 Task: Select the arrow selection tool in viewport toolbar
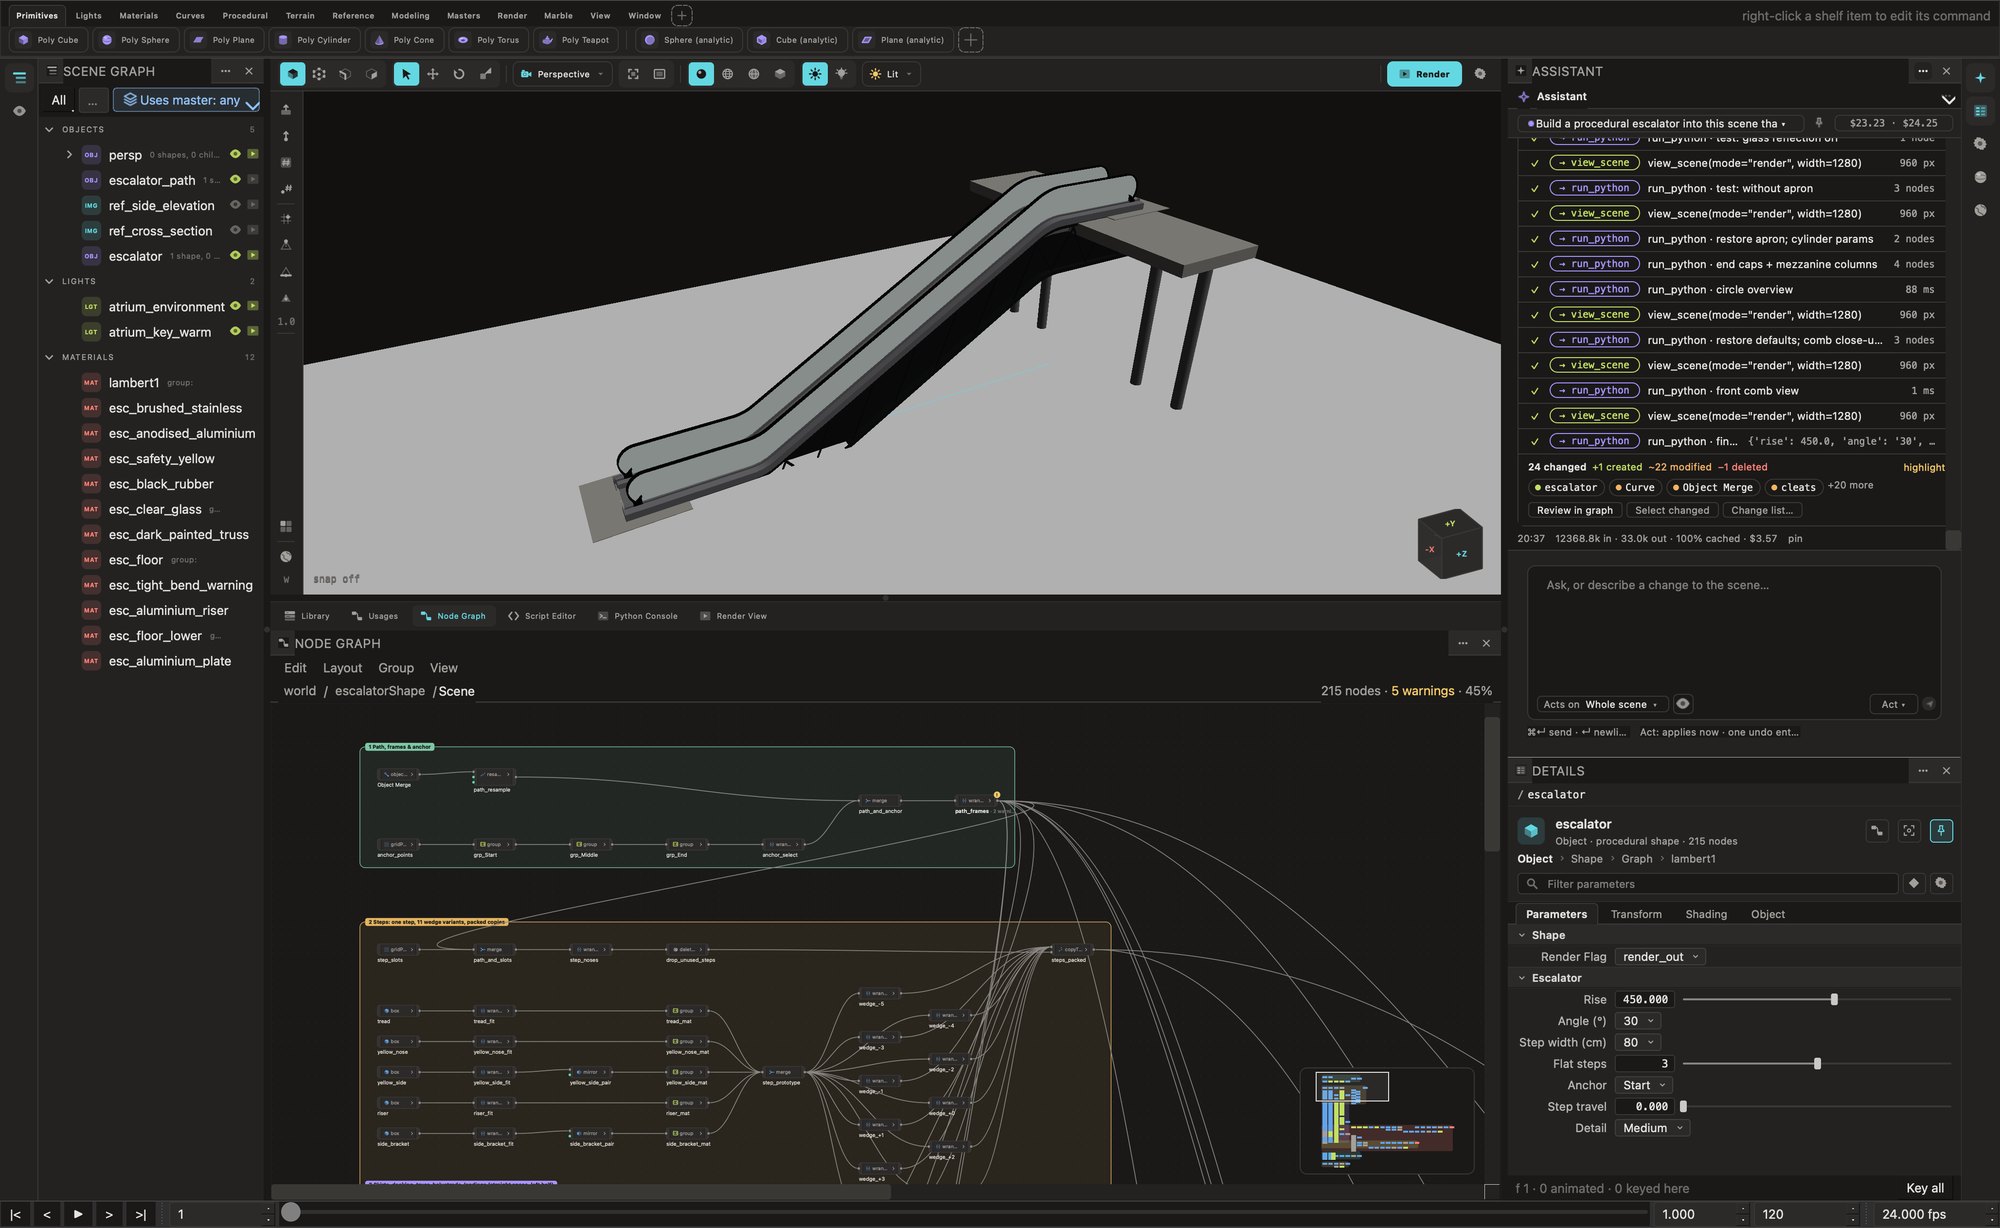coord(406,74)
